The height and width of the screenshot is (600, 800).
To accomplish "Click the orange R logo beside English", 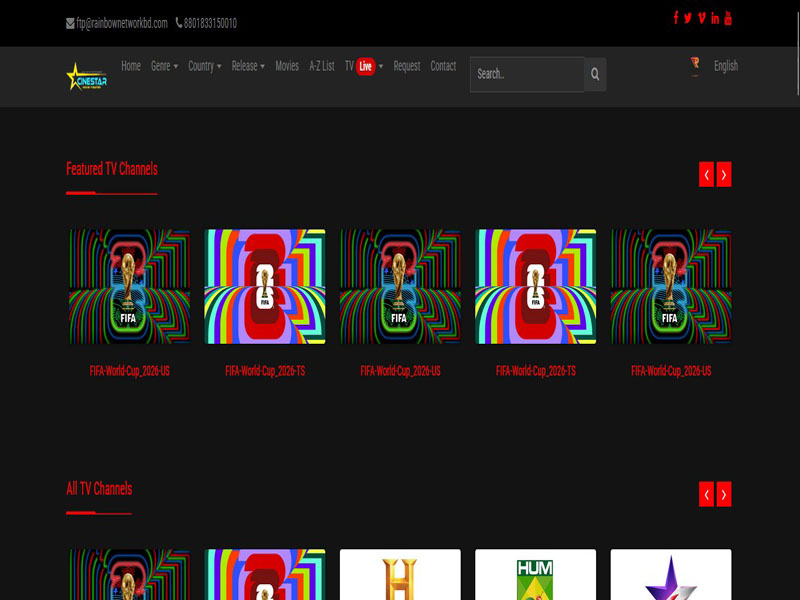I will coord(695,66).
